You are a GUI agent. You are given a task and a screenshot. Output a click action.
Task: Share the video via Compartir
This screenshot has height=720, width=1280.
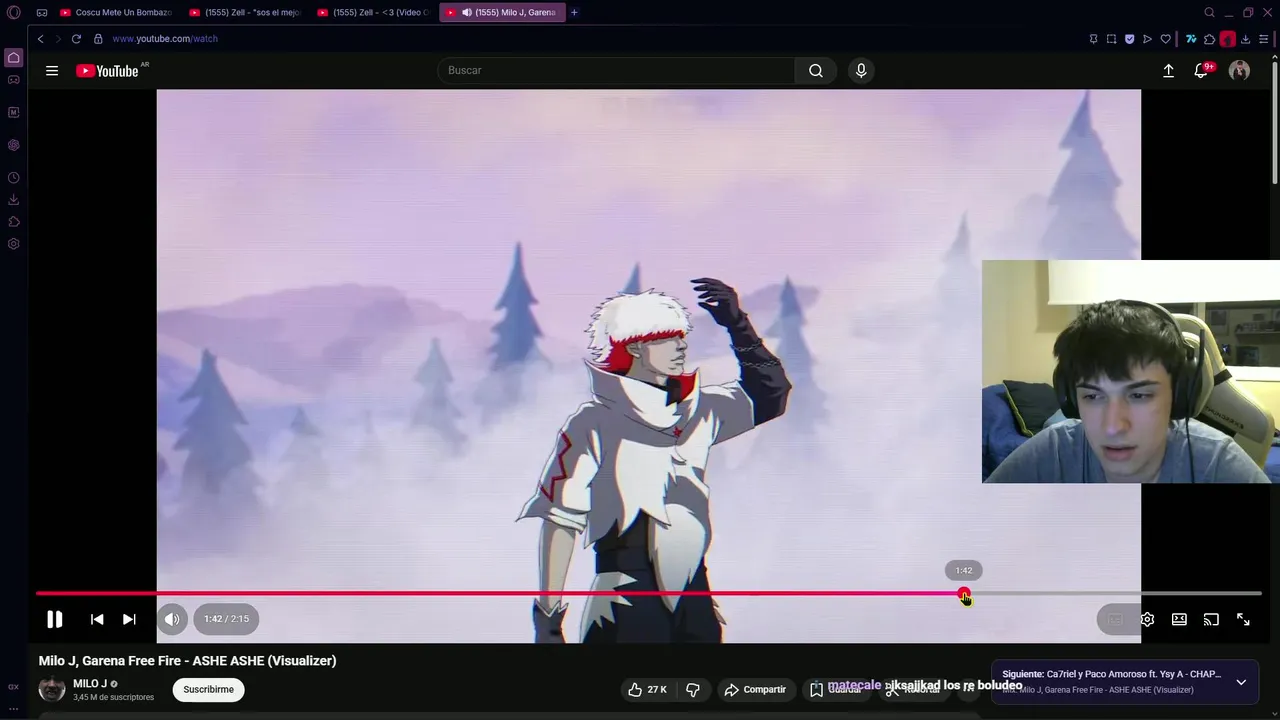755,689
